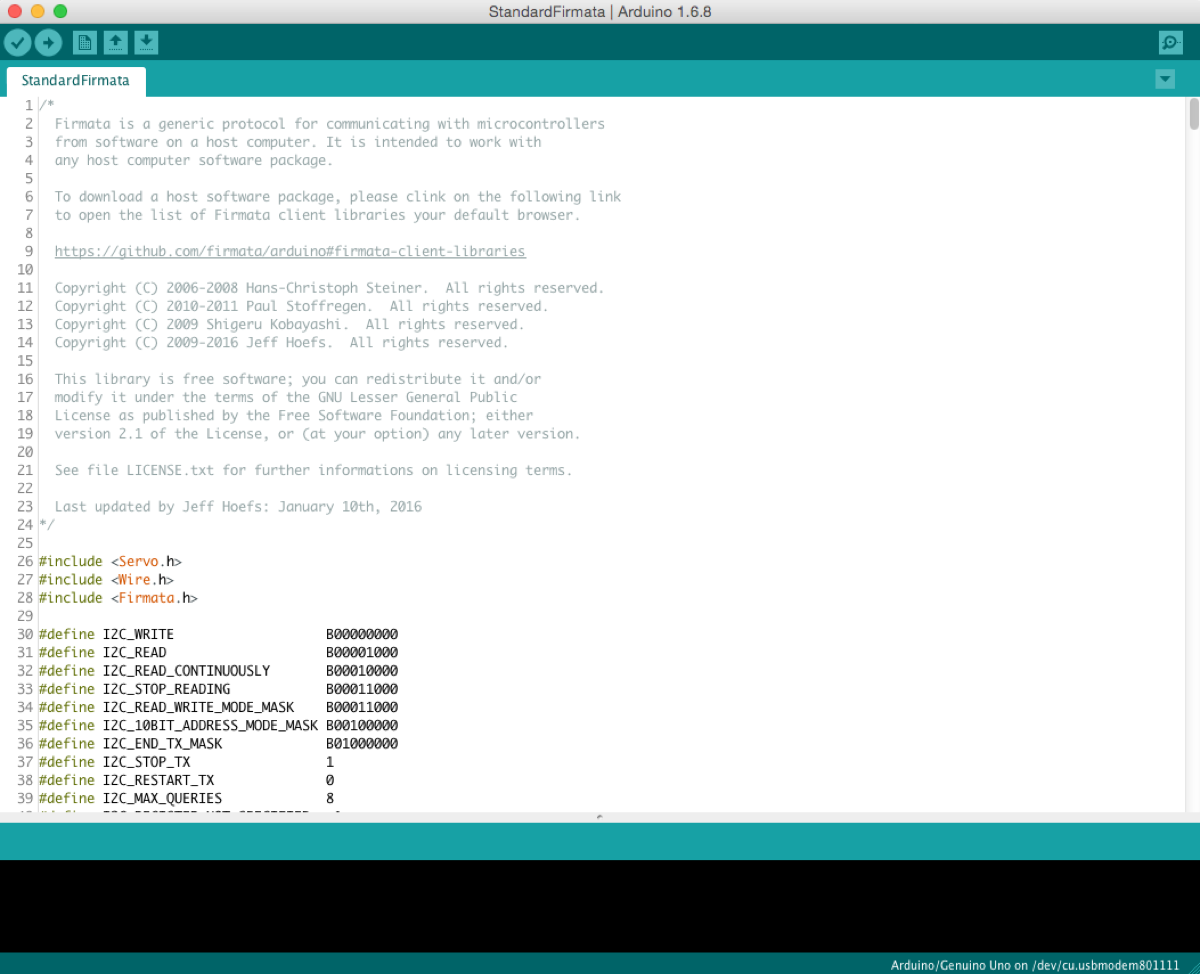The height and width of the screenshot is (974, 1200).
Task: Save the sketch with the Save icon
Action: click(146, 42)
